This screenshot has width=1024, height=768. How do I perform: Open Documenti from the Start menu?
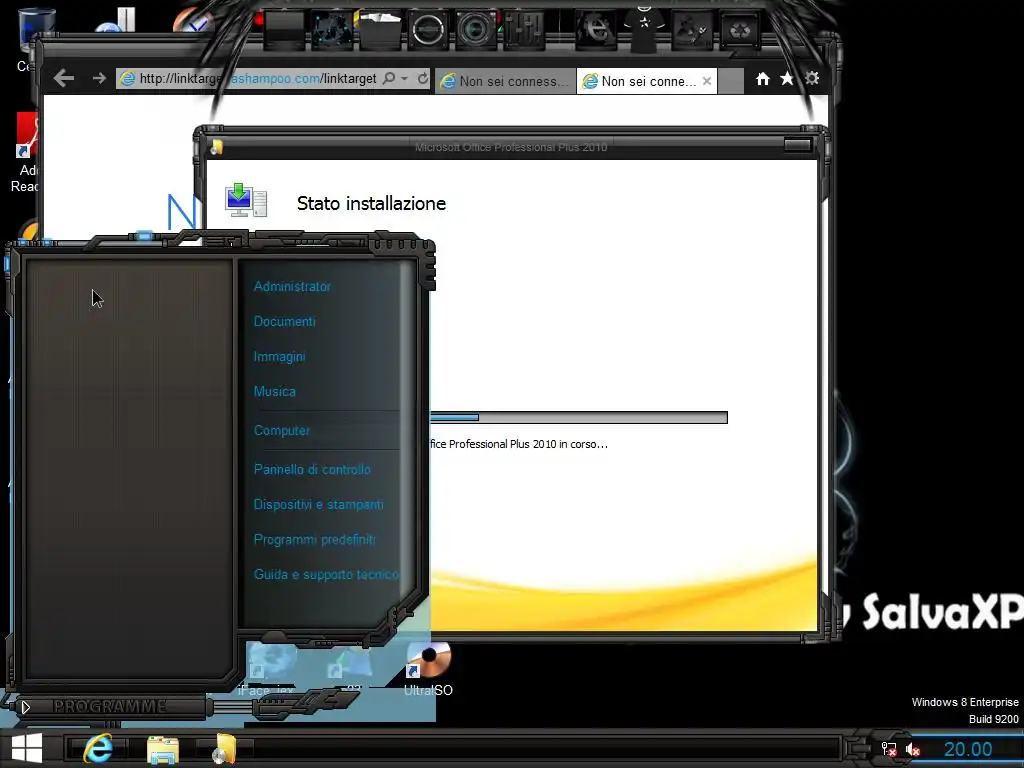point(285,322)
